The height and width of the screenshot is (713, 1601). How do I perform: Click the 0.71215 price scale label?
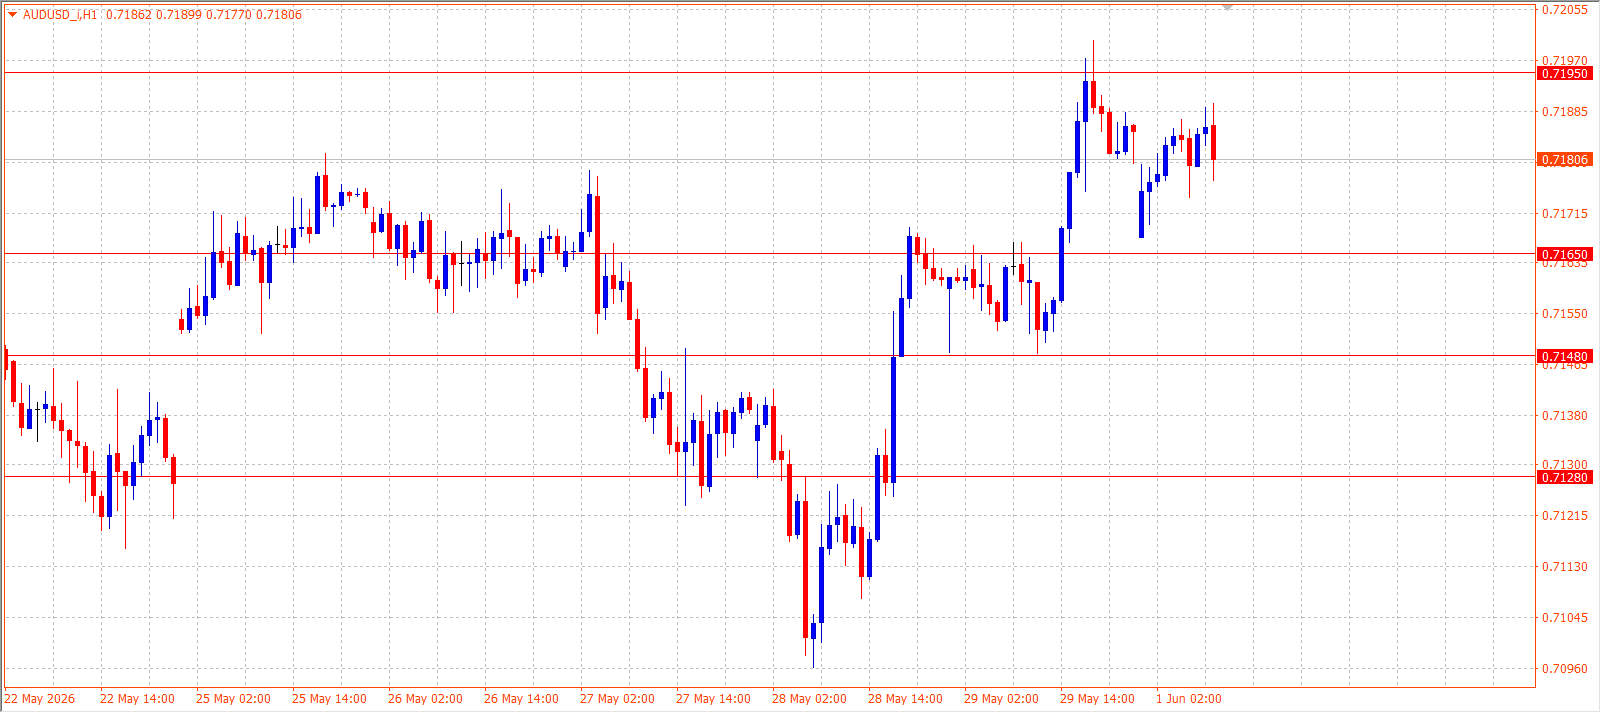(1565, 516)
